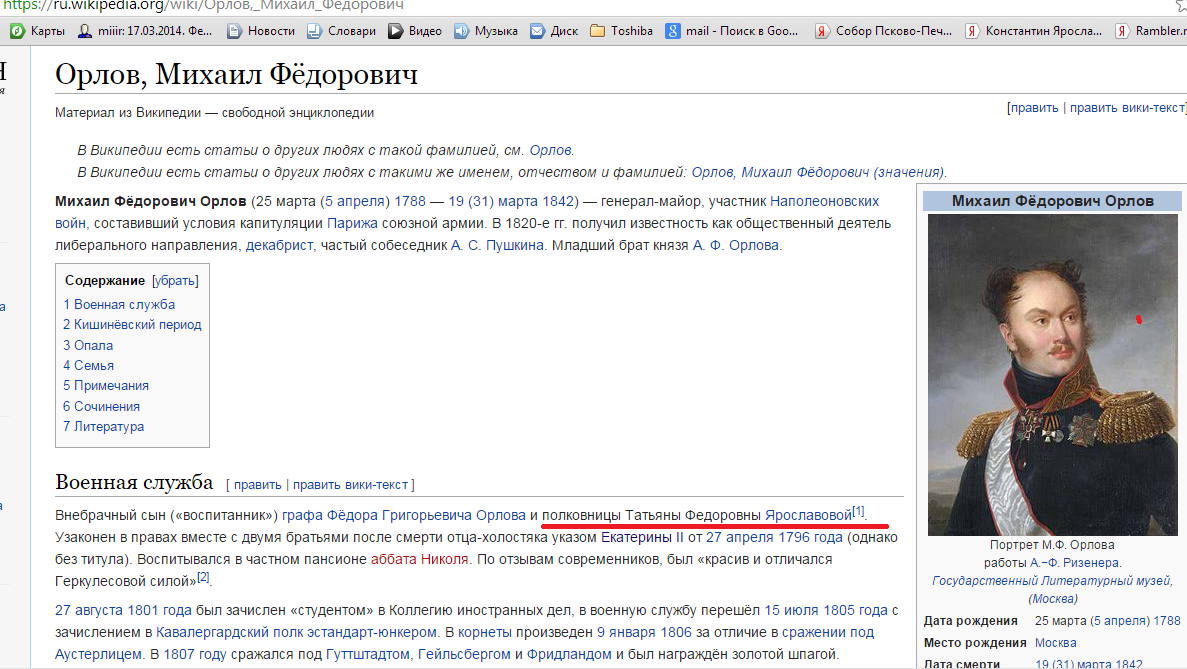Click the top-right править вики-текст link

point(1126,107)
